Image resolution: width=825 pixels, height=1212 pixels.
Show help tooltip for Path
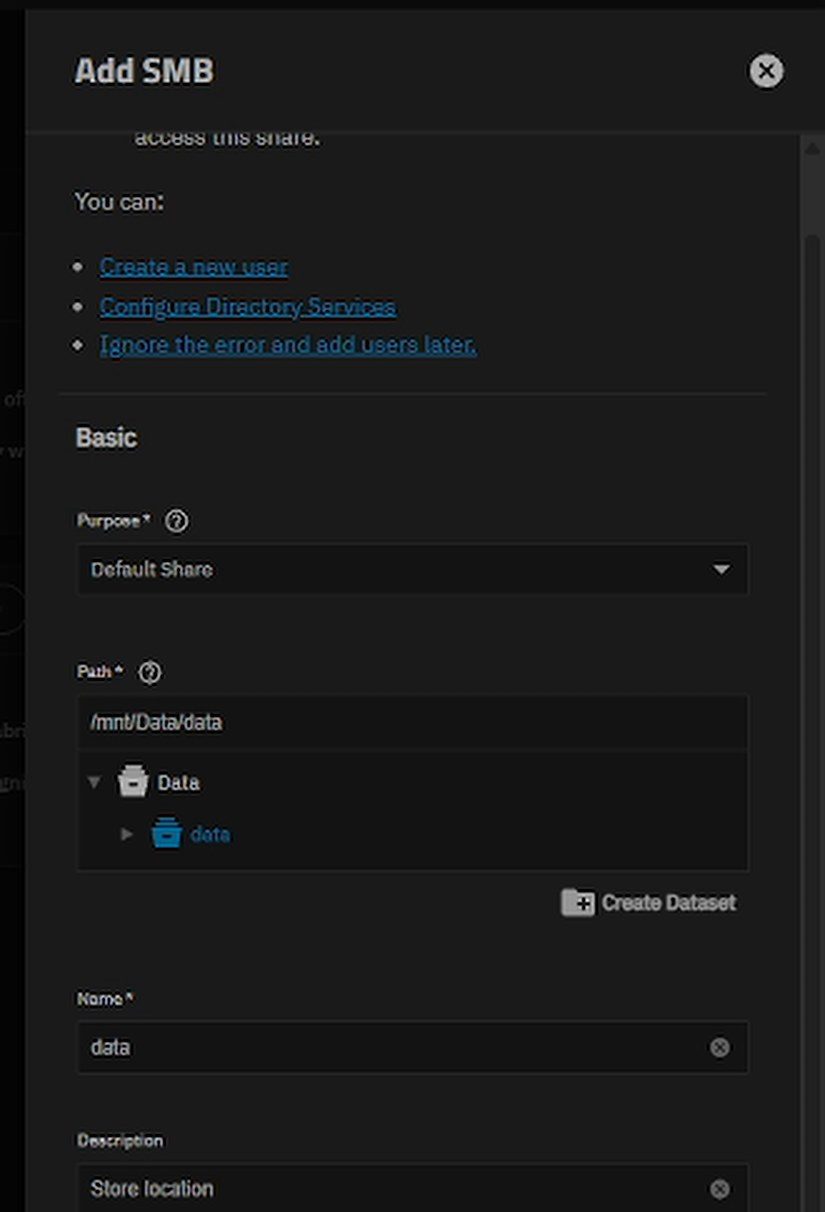click(x=150, y=672)
